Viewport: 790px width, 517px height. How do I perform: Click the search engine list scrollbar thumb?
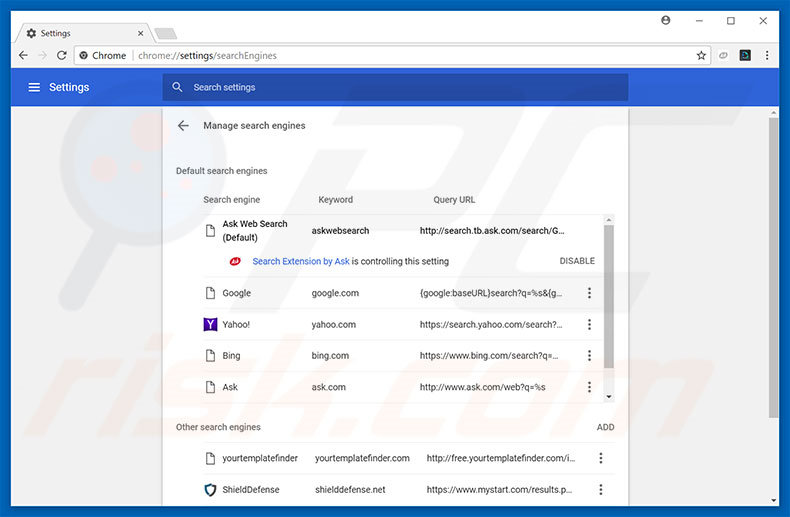coord(609,297)
